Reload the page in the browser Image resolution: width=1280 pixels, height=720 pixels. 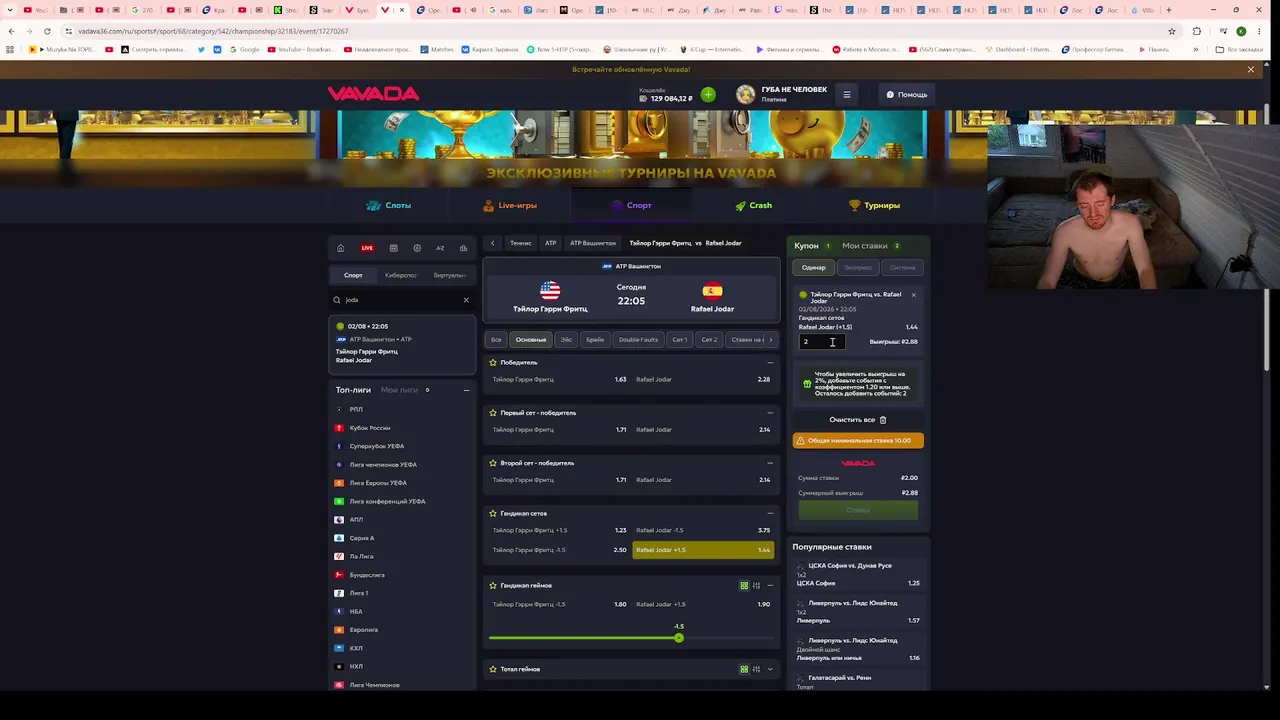tap(47, 31)
